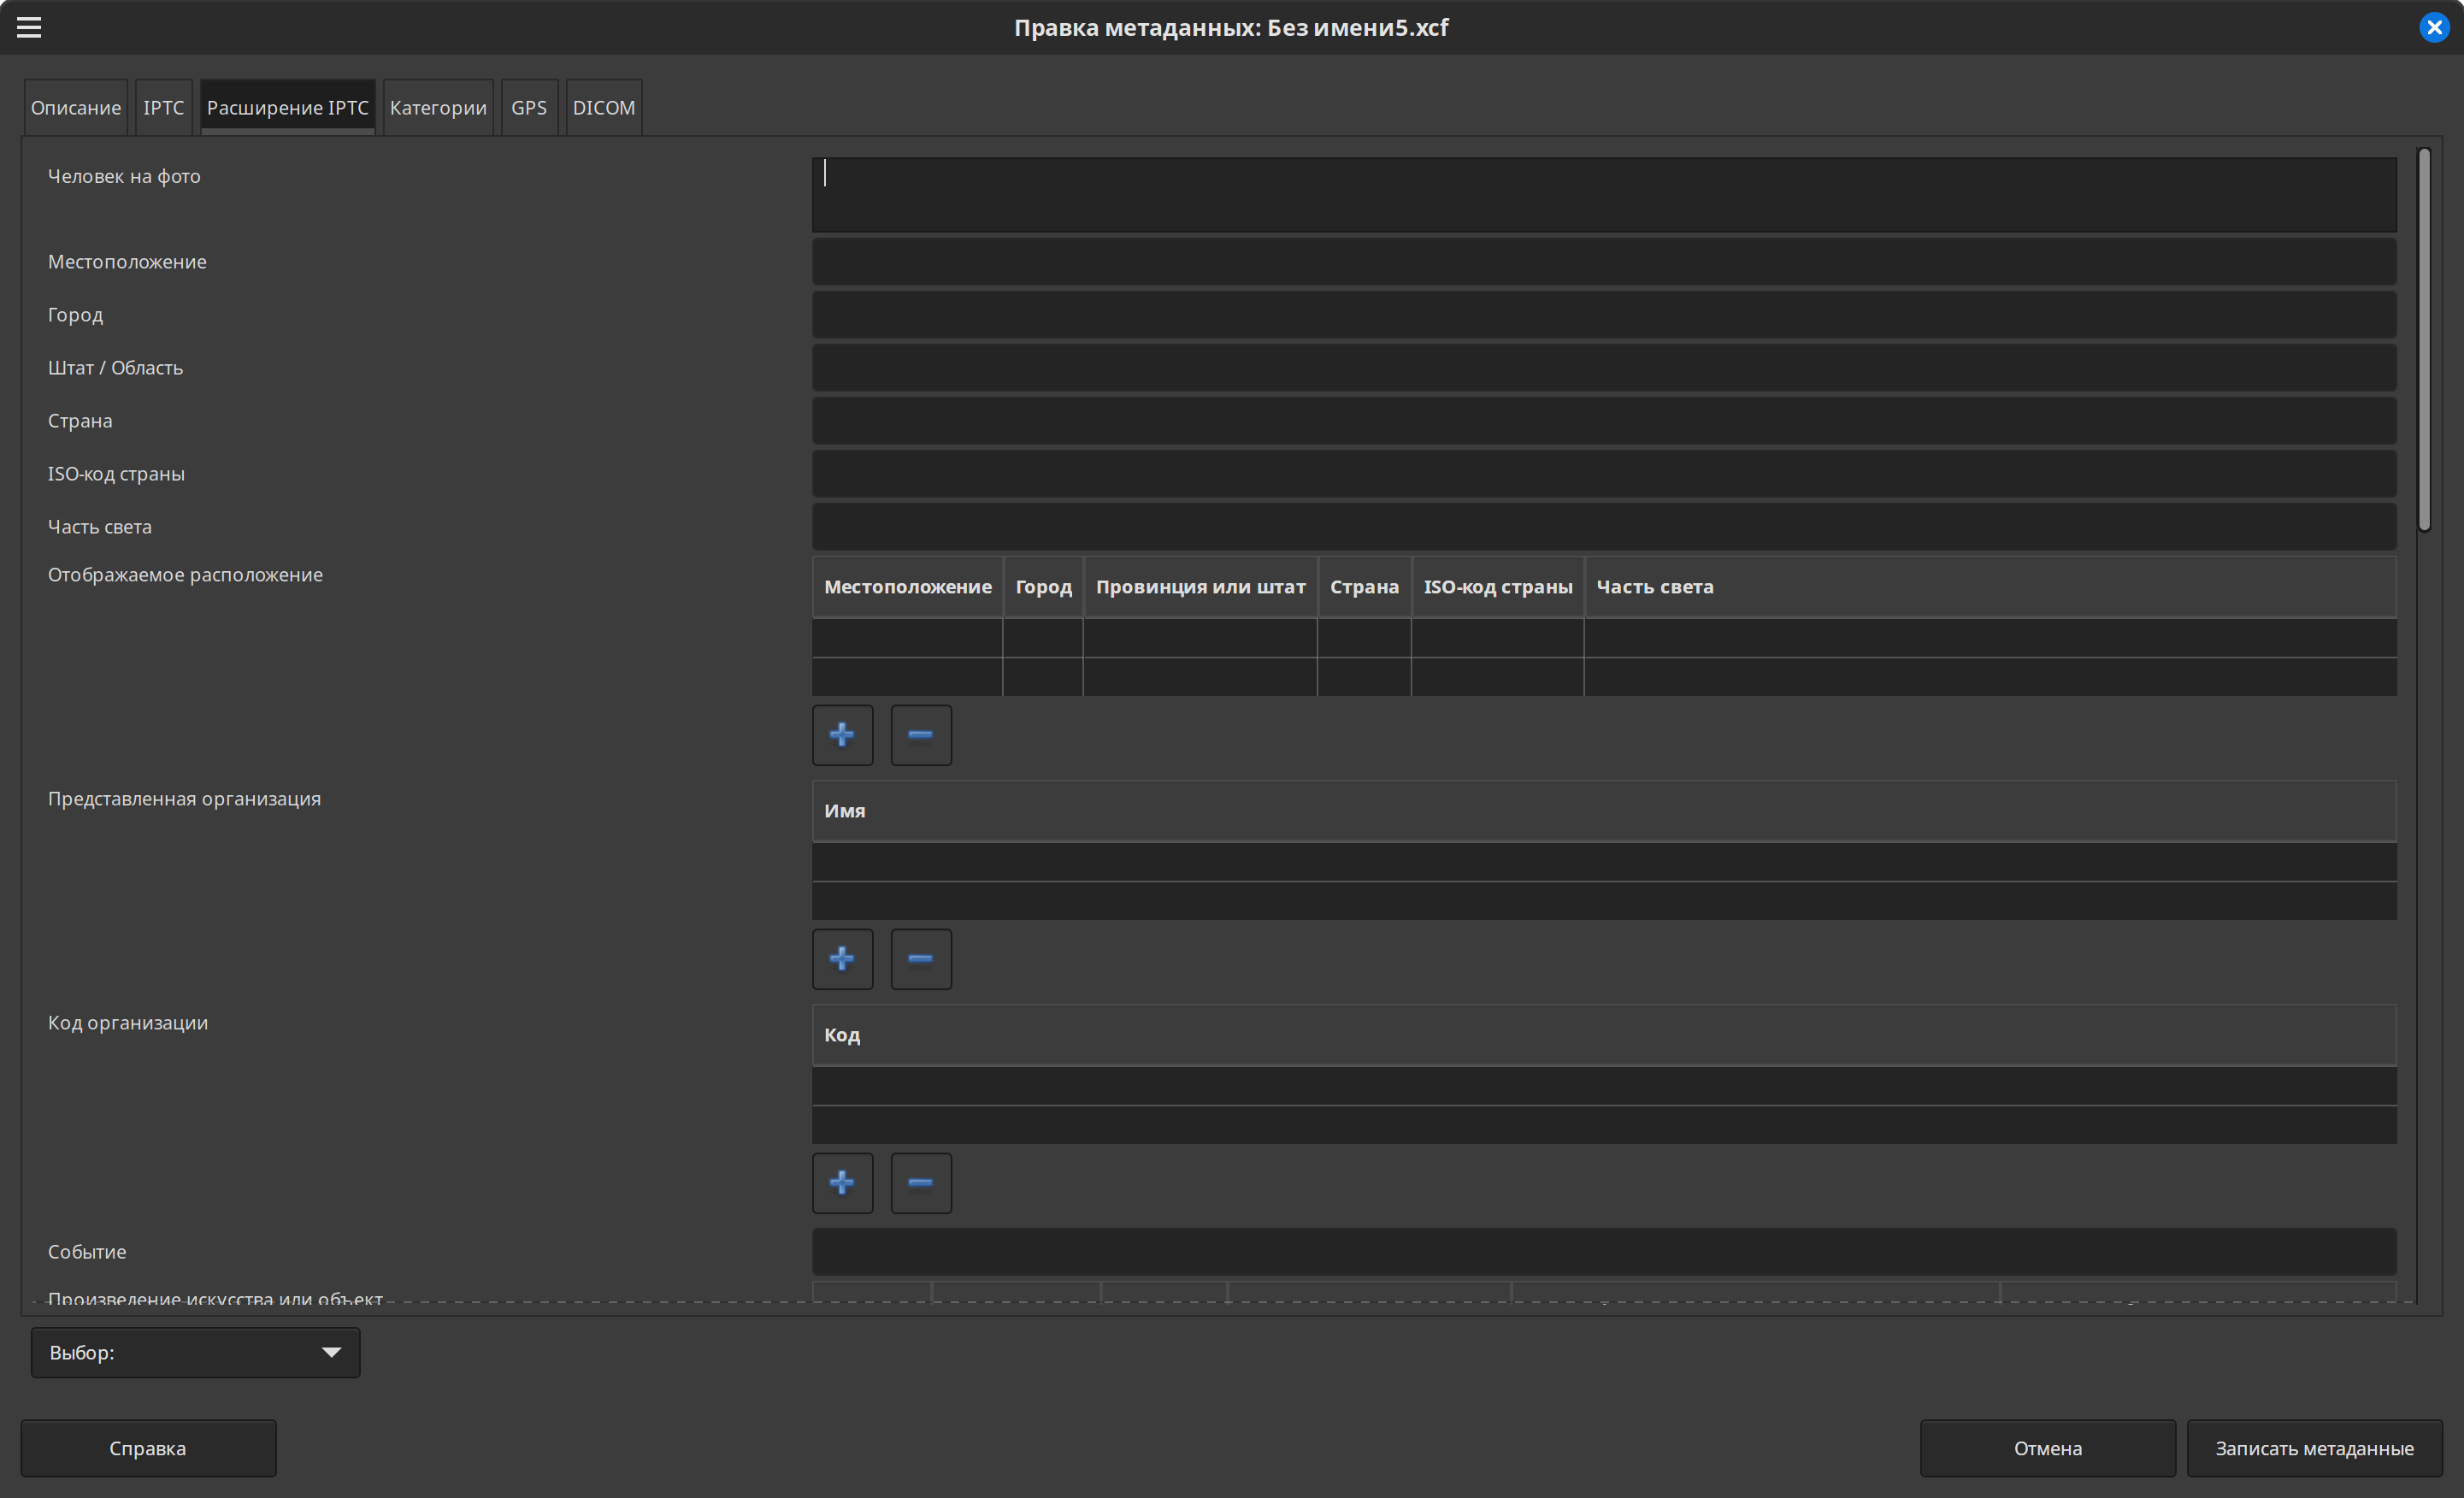Remove a row from the Представленная организация table
The width and height of the screenshot is (2464, 1498).
click(920, 959)
